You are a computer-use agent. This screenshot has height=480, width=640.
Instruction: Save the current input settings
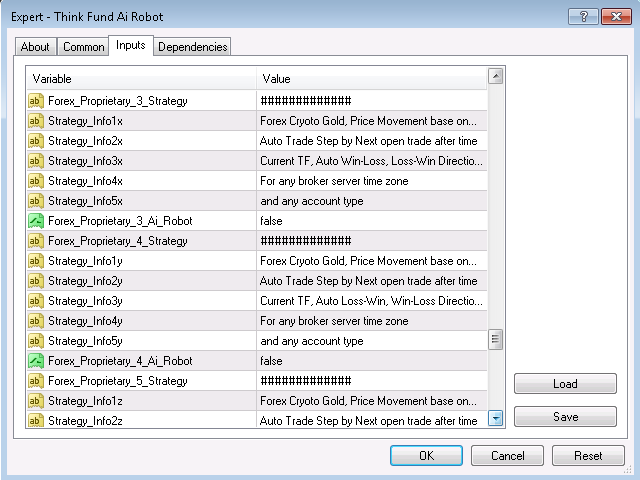(565, 417)
